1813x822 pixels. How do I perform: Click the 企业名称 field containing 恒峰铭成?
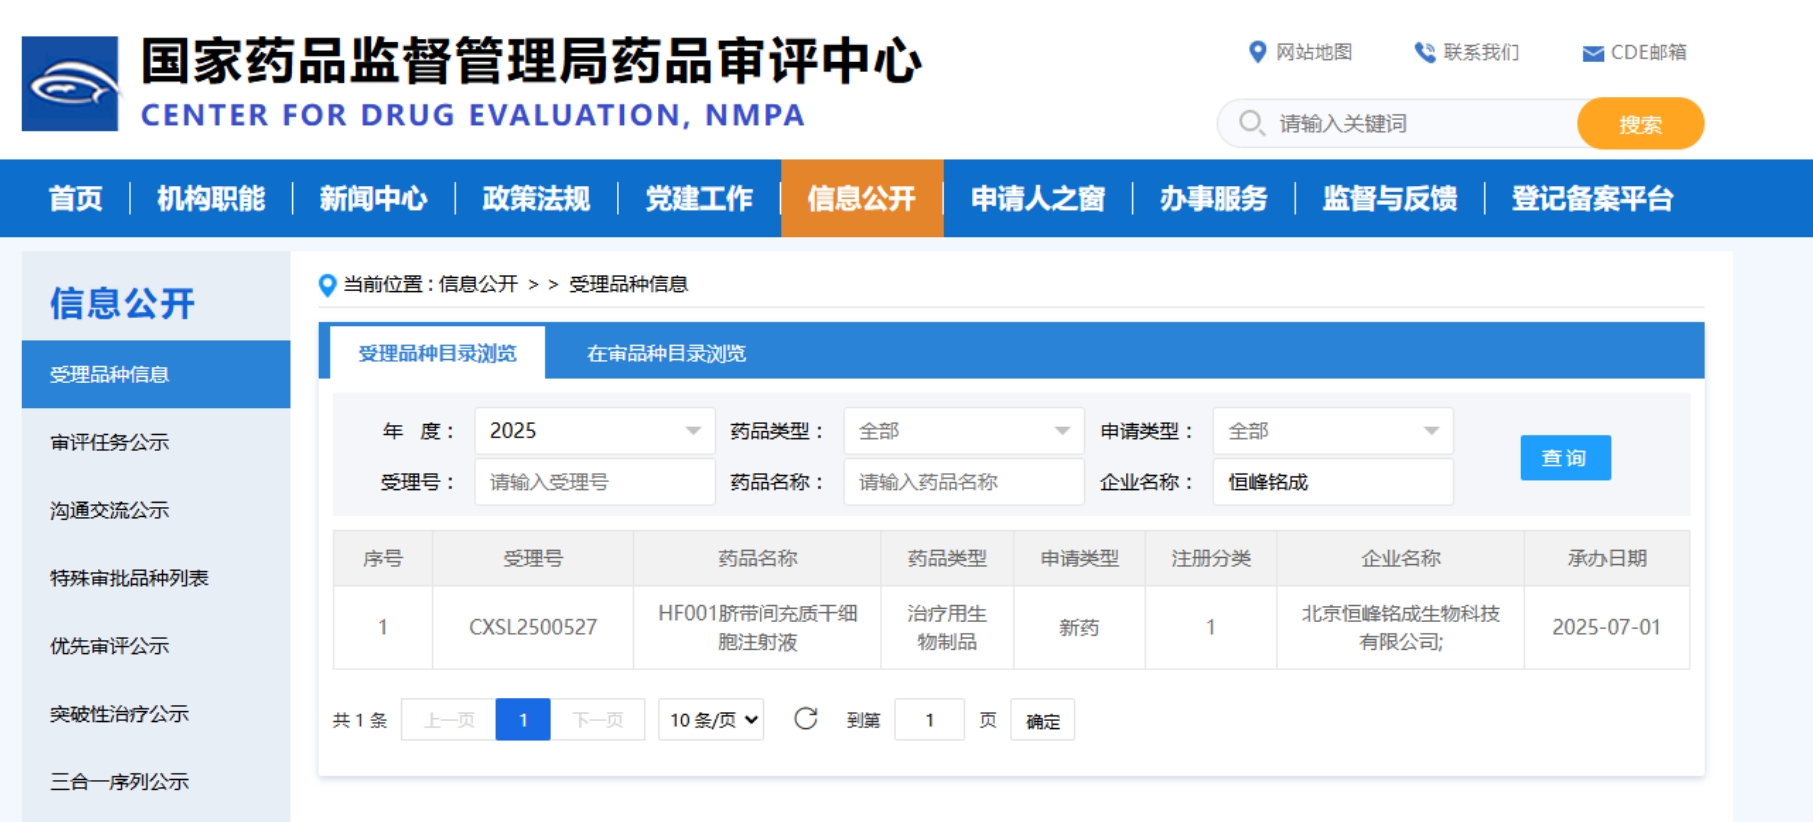1332,482
